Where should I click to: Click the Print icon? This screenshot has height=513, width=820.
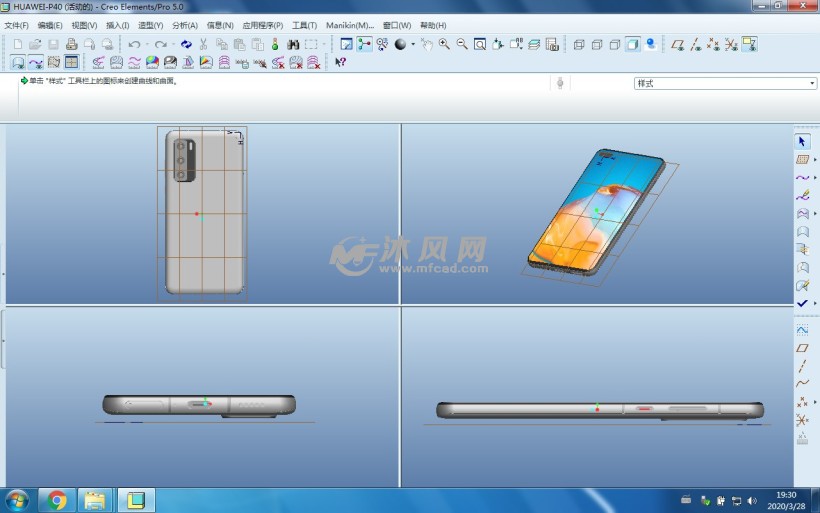72,44
